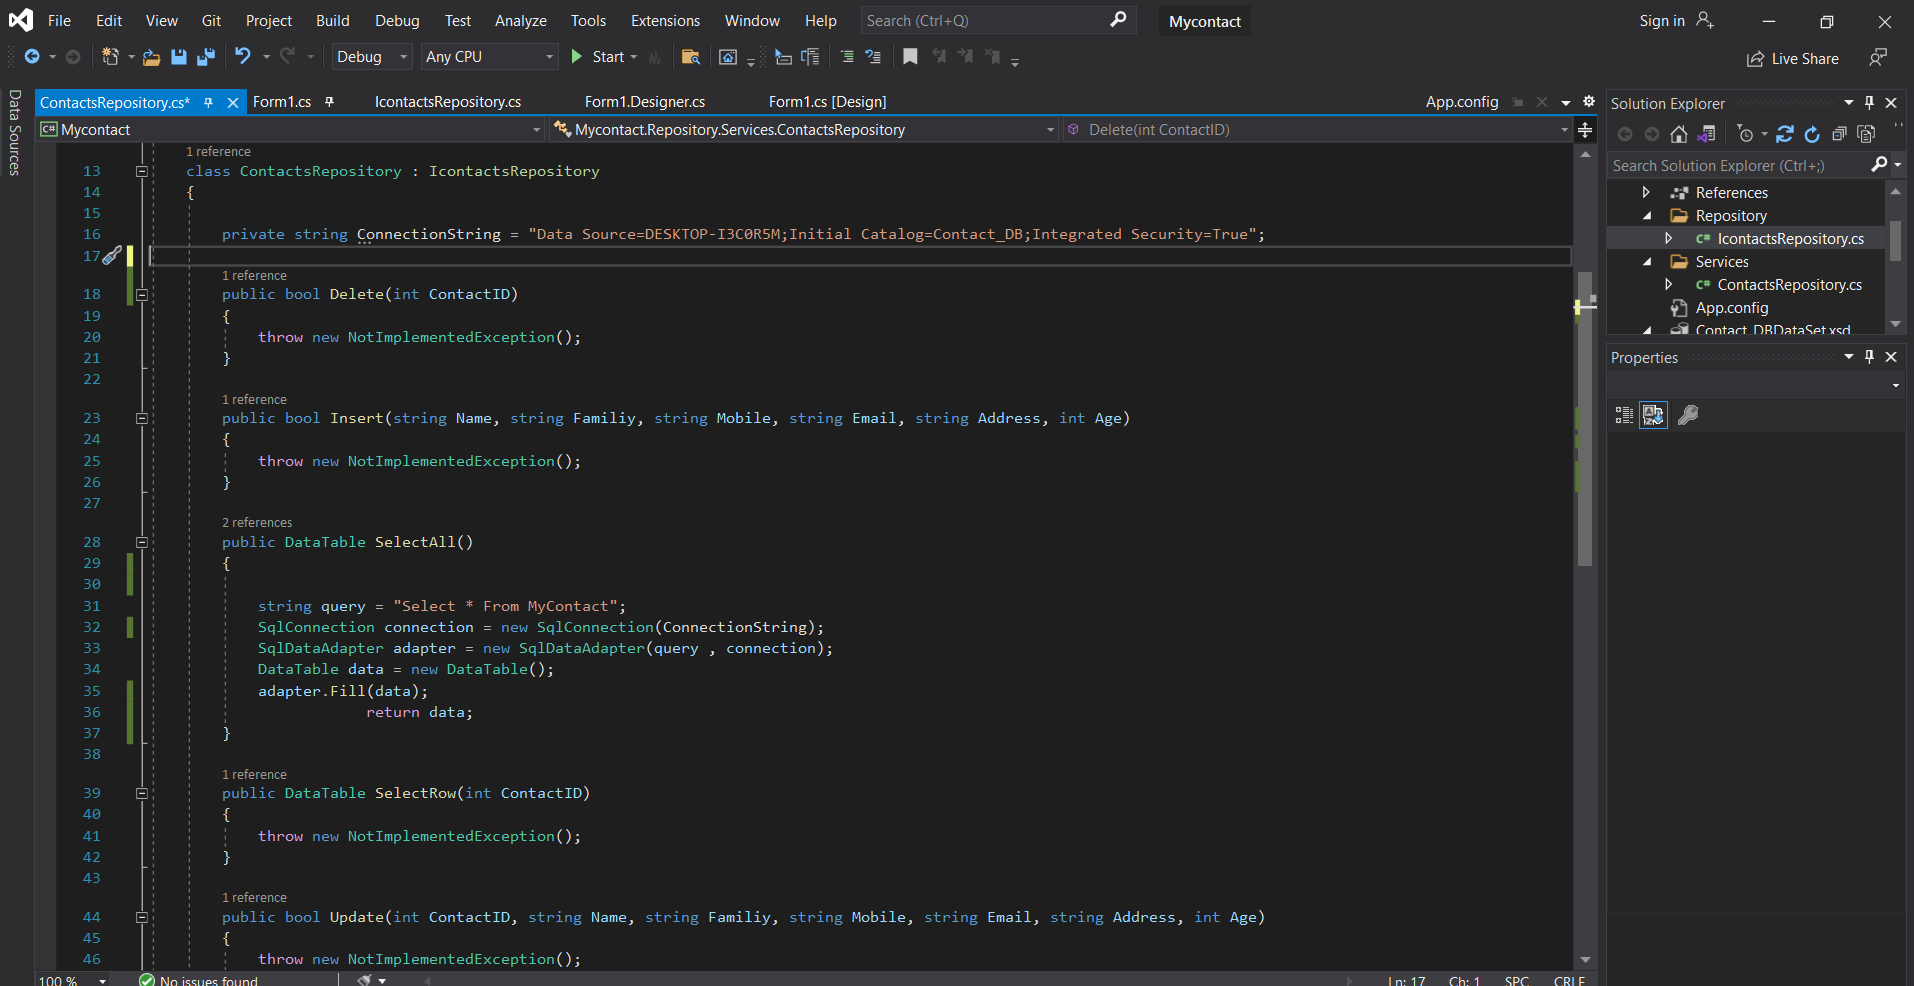Collapse the Services folder in Solution Explorer

point(1647,262)
